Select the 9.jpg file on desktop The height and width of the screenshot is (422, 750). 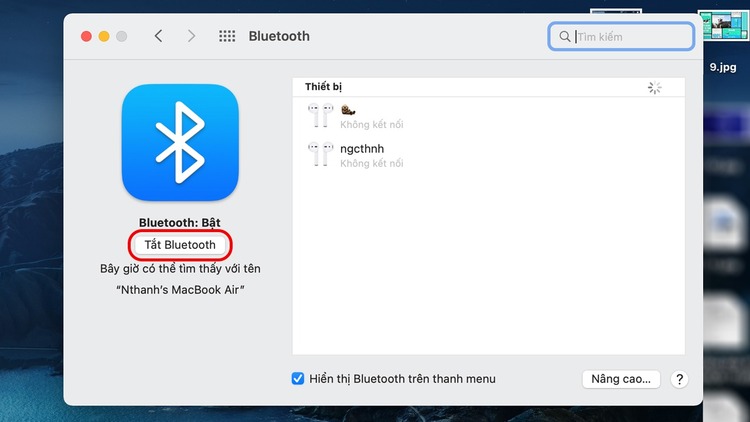723,26
